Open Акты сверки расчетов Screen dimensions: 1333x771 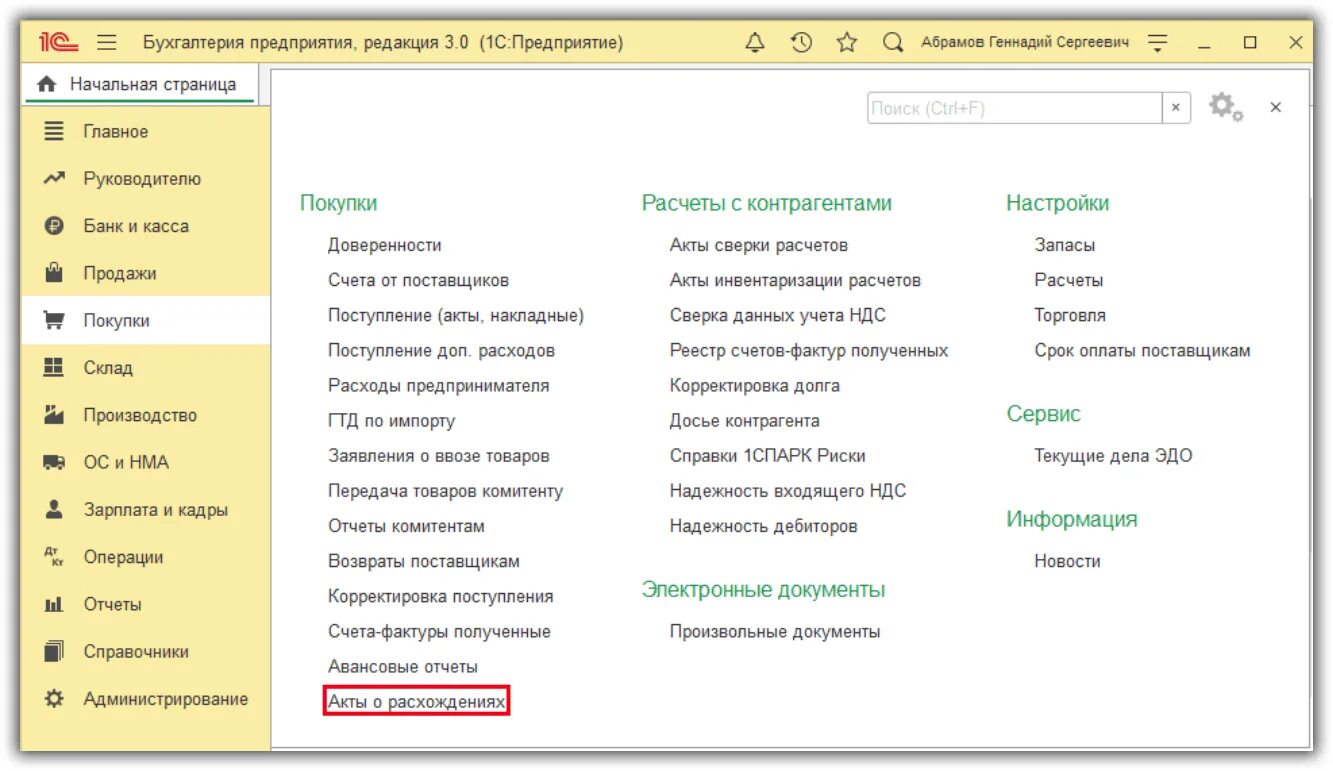(x=759, y=245)
